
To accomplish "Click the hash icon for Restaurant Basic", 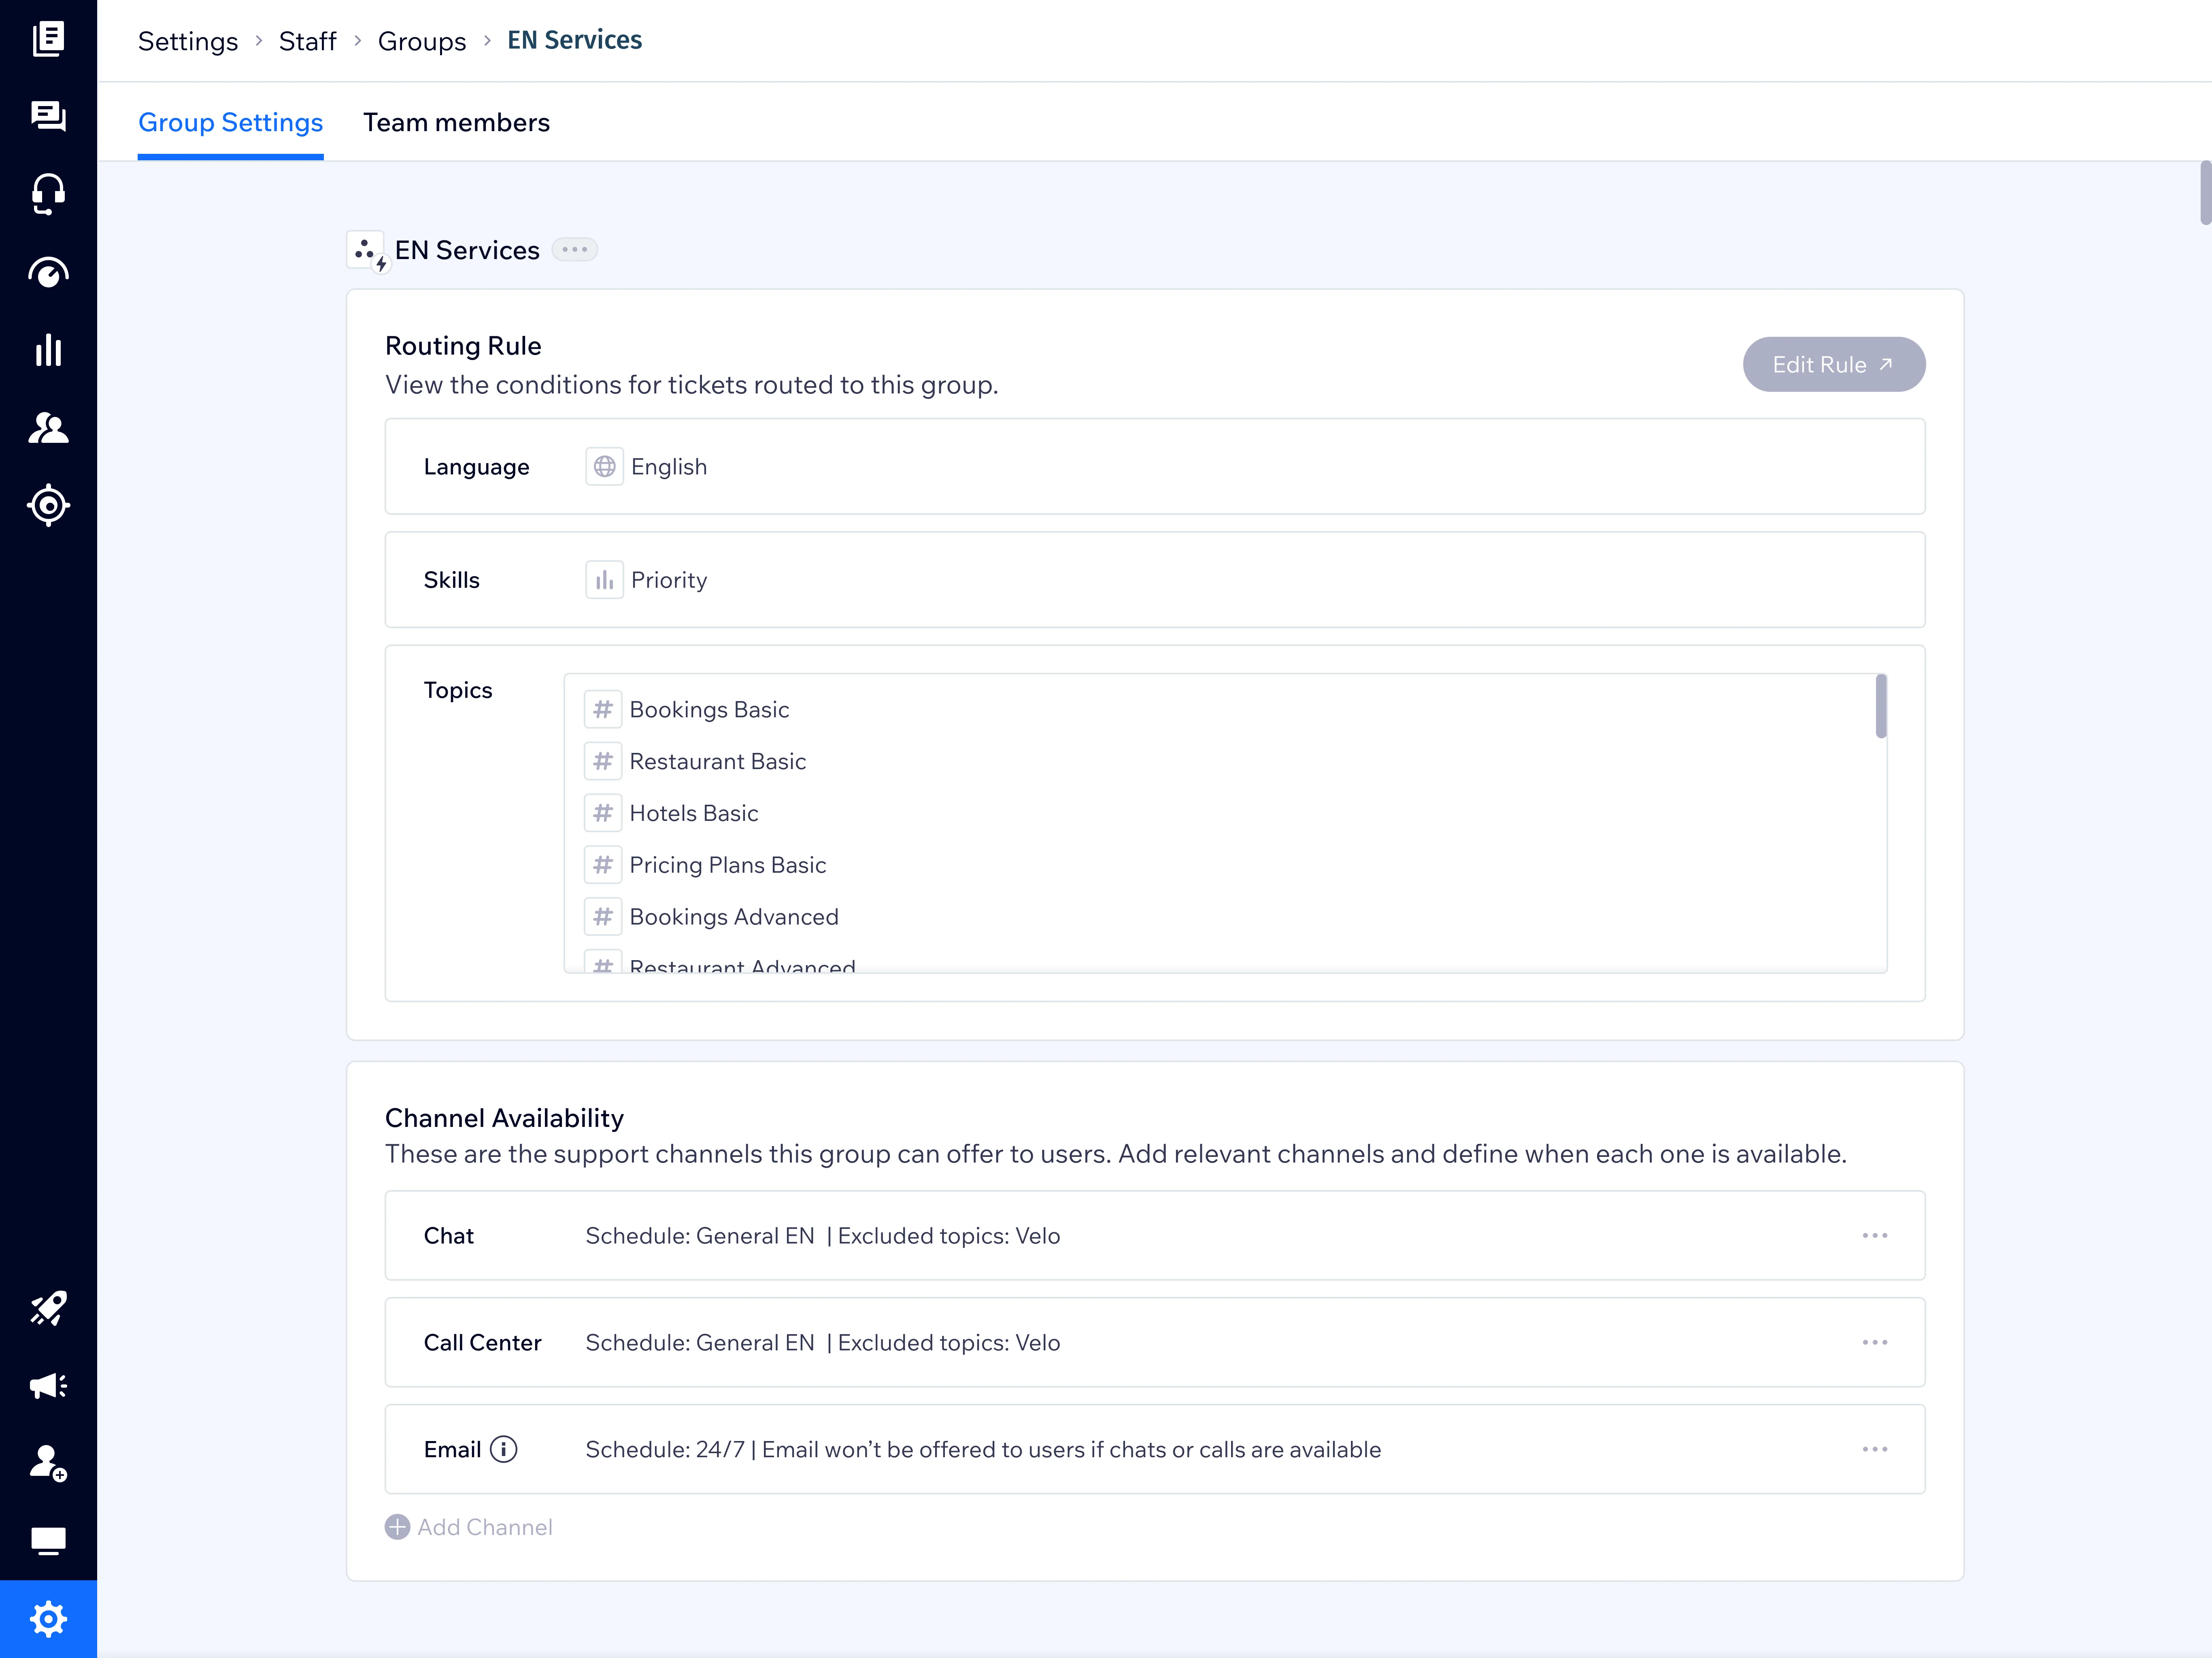I will (x=603, y=762).
